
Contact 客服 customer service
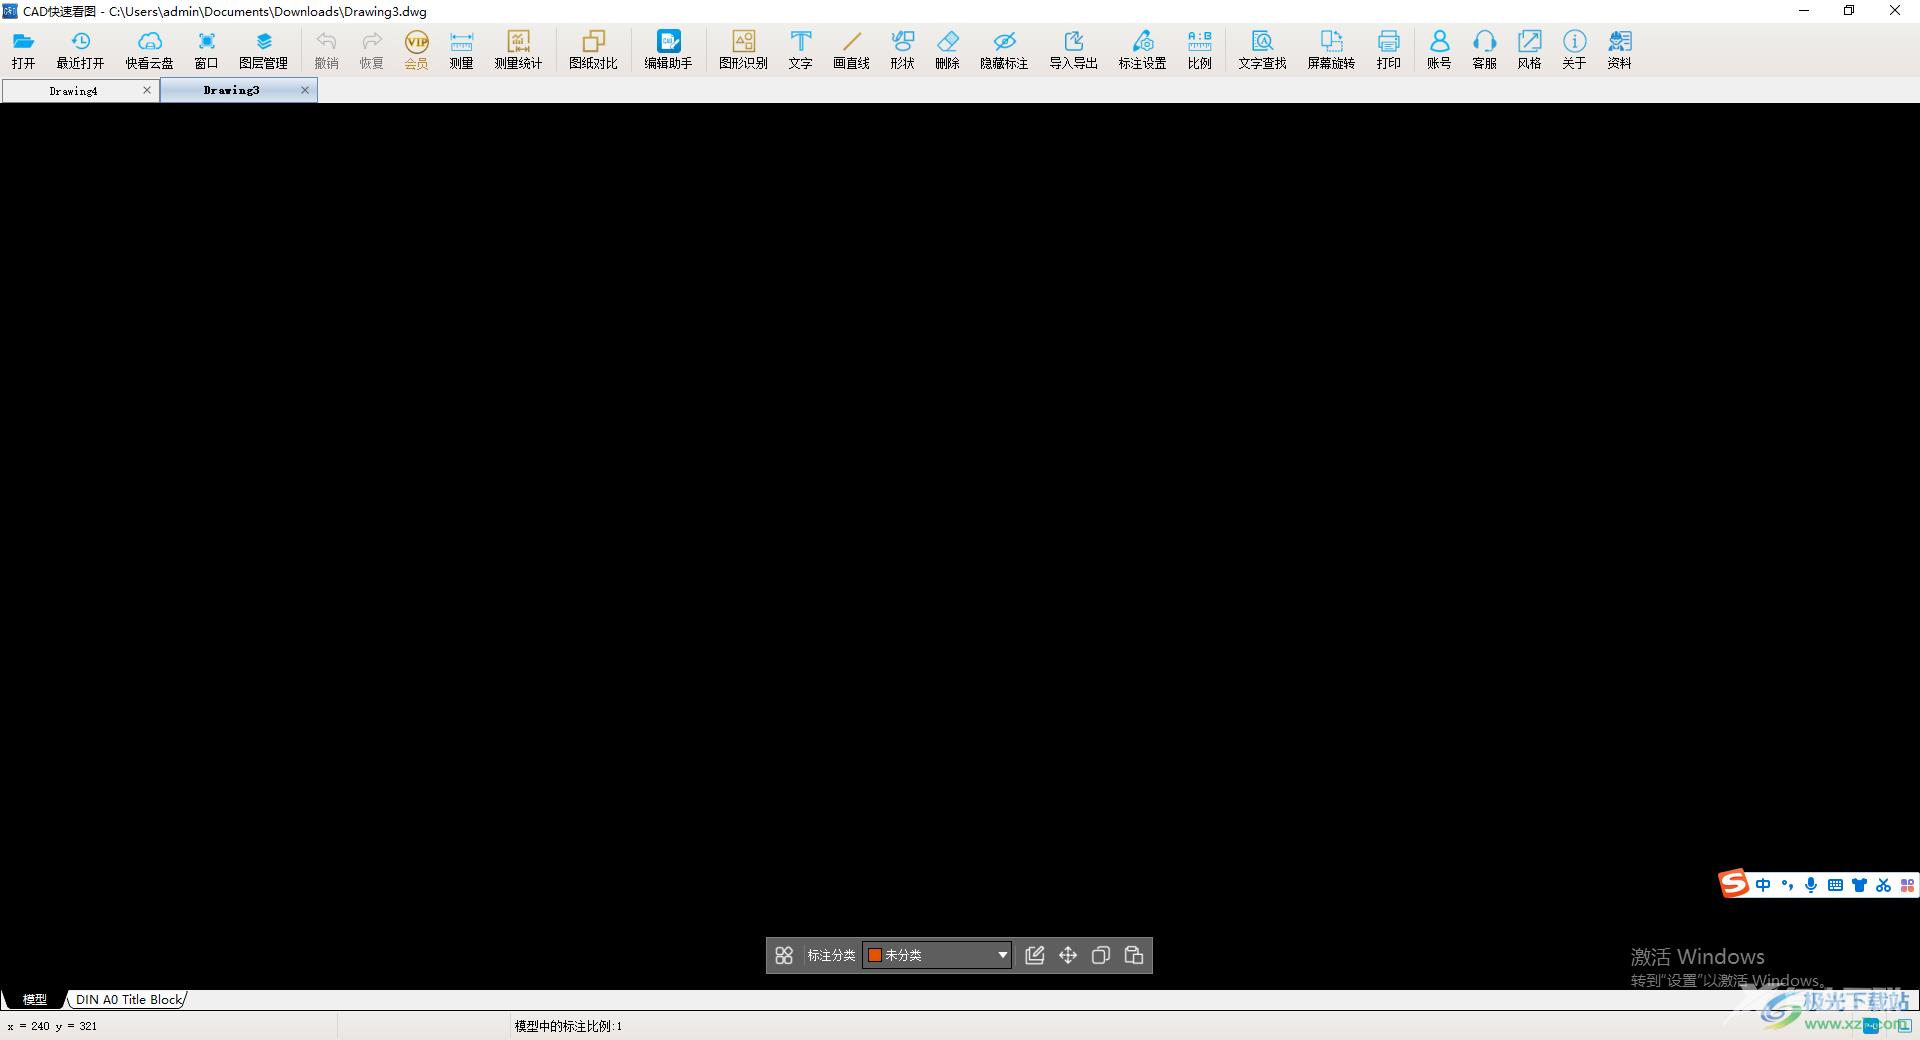[x=1484, y=49]
